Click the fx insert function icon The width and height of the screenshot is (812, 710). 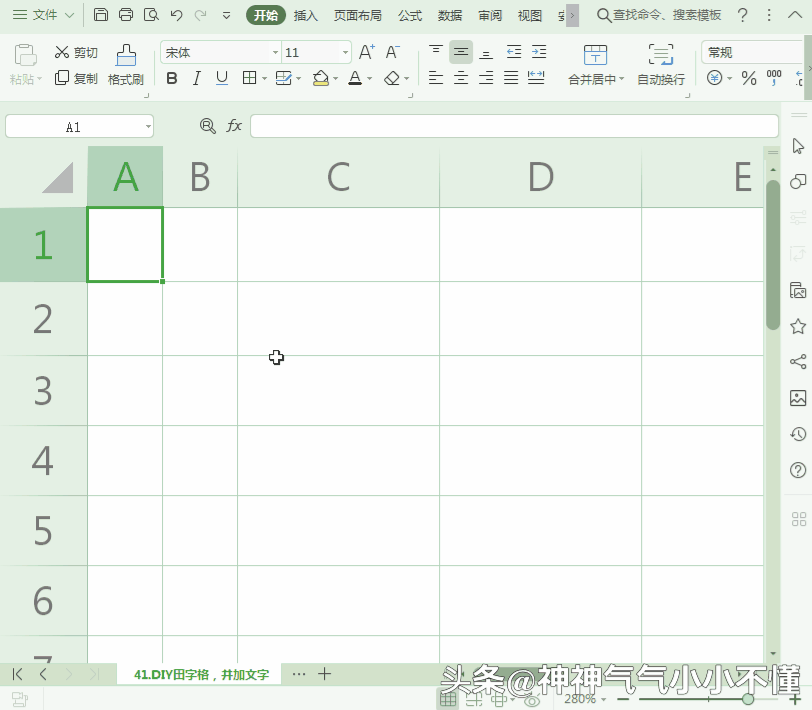pos(234,126)
